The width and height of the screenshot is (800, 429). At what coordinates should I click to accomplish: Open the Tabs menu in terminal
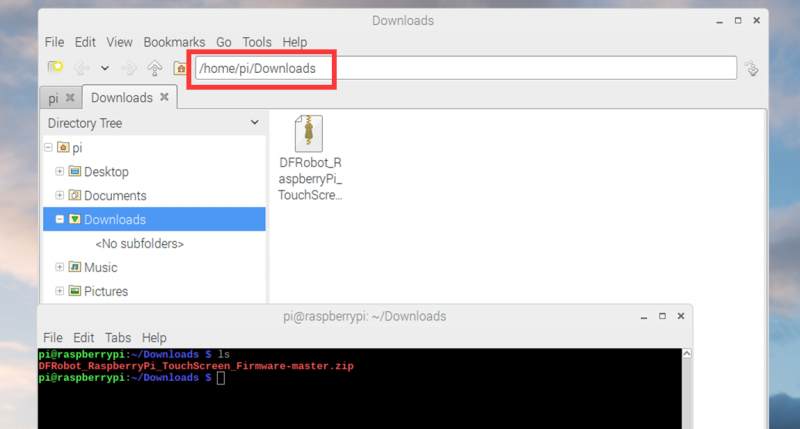pos(118,338)
